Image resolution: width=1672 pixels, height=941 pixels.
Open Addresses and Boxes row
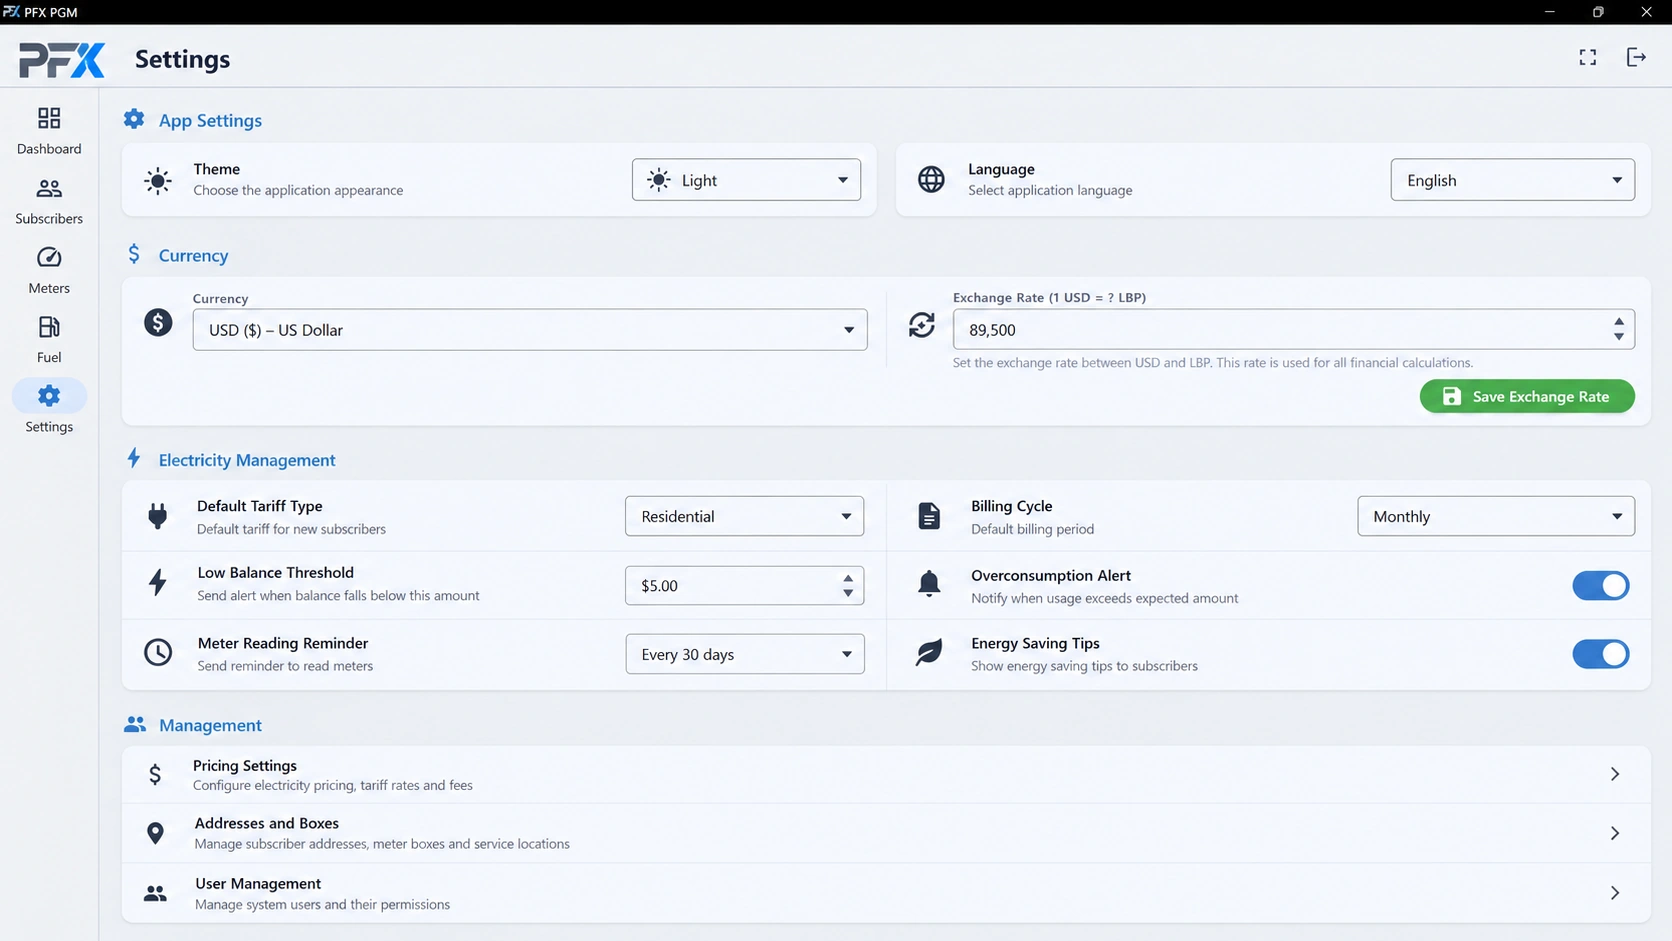pos(886,833)
